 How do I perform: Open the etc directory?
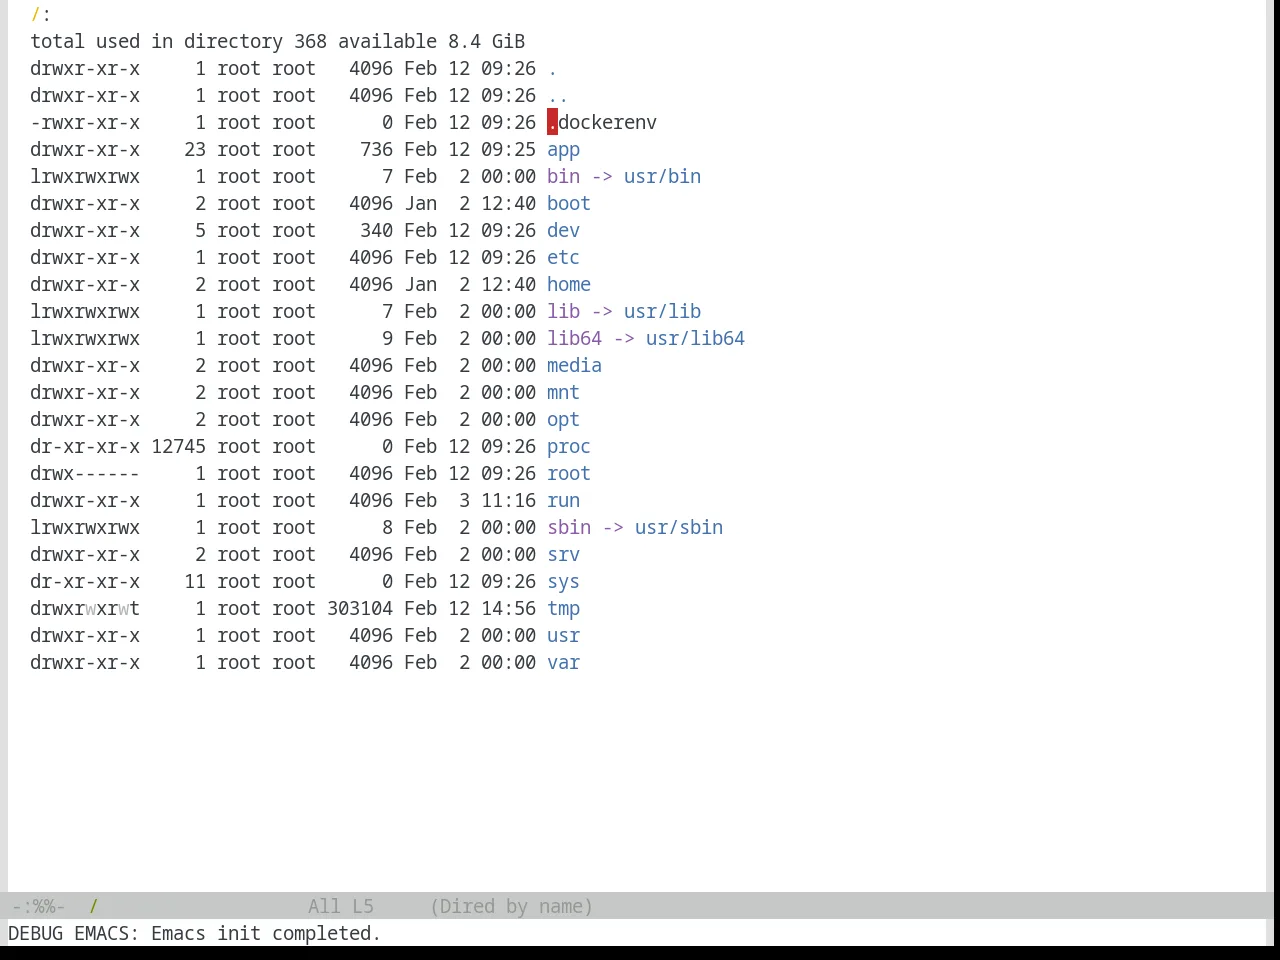(x=563, y=258)
